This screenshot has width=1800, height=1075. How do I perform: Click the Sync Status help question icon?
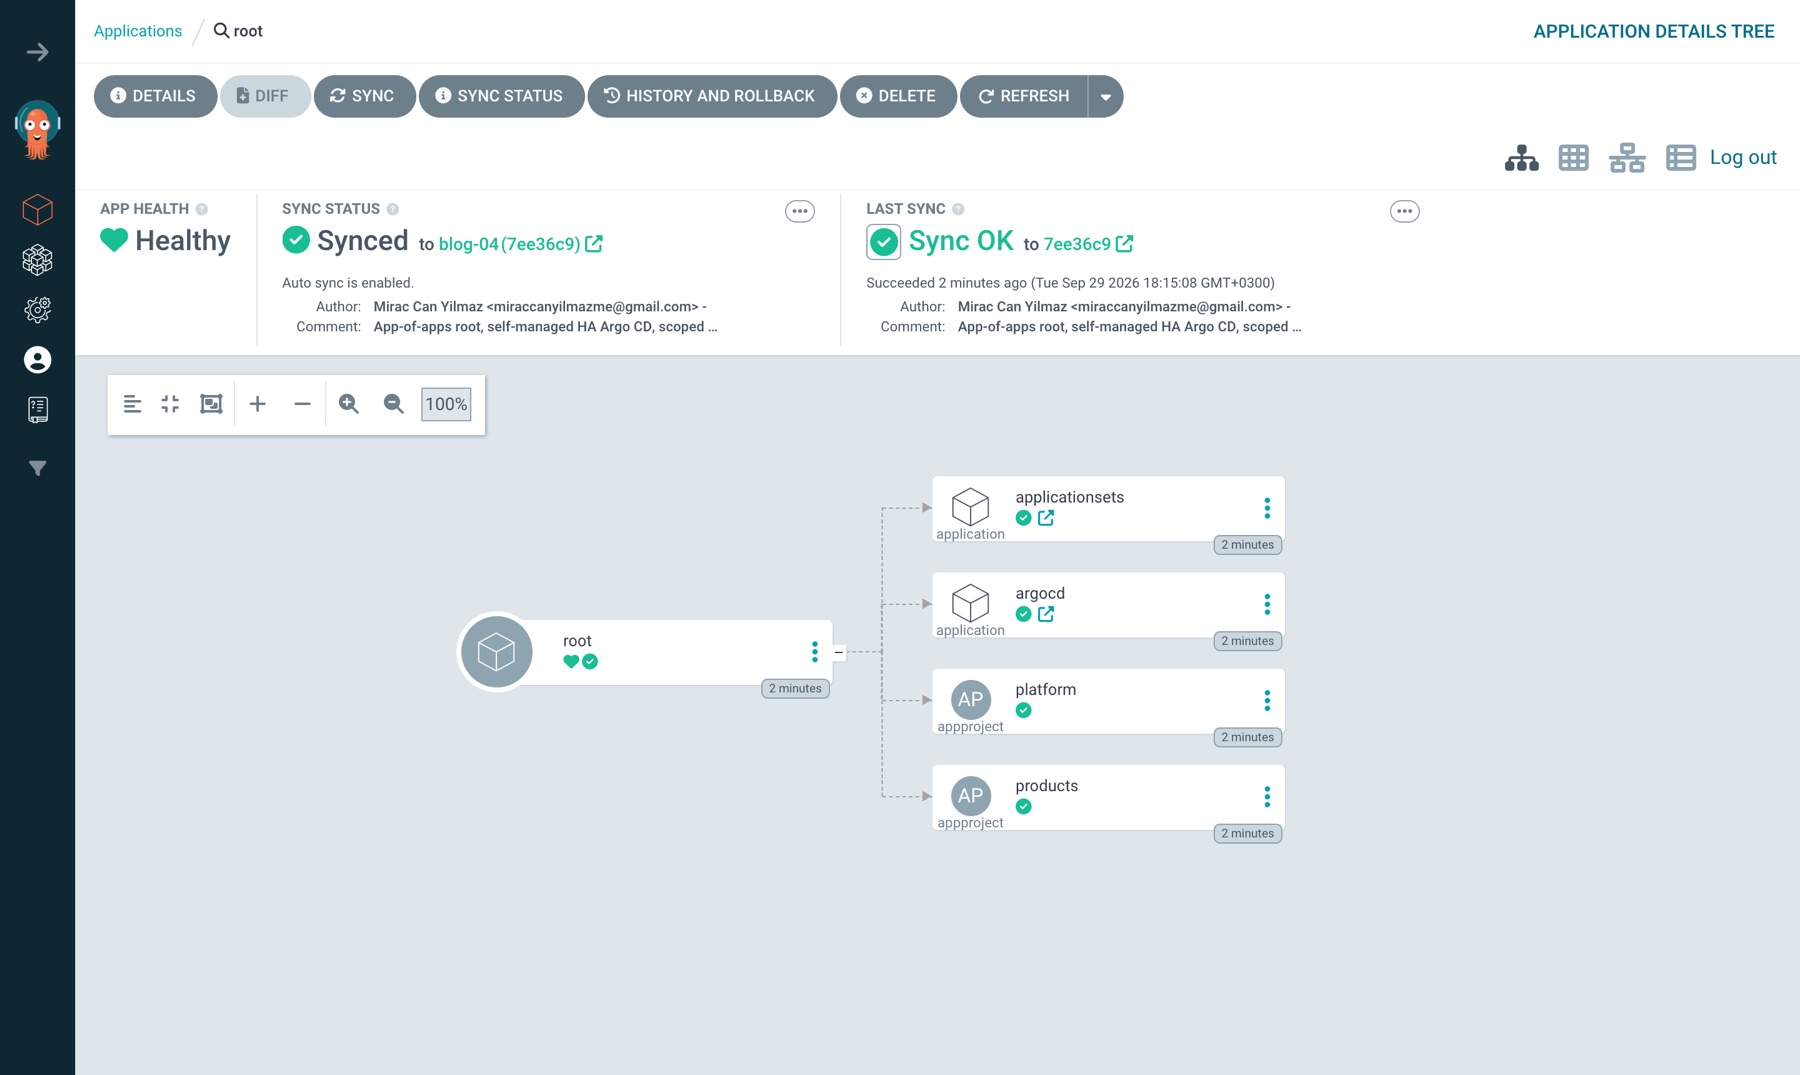point(393,209)
